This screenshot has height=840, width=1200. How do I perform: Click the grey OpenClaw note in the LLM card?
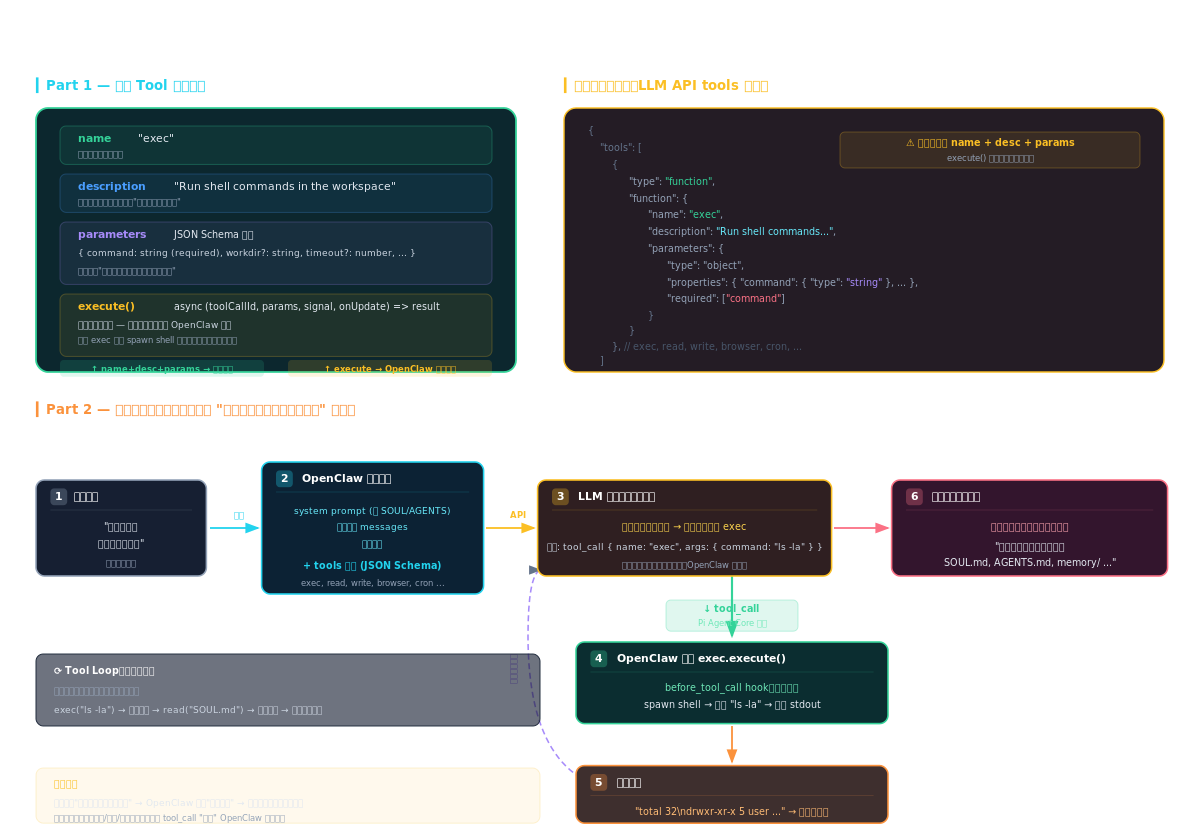click(x=685, y=565)
